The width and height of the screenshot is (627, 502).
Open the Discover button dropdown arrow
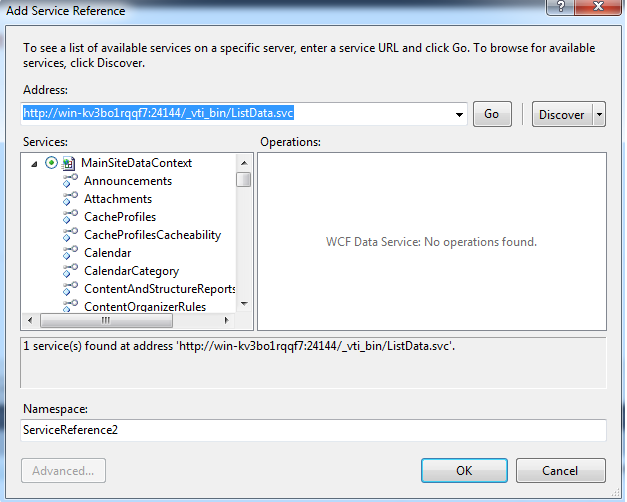pos(599,114)
